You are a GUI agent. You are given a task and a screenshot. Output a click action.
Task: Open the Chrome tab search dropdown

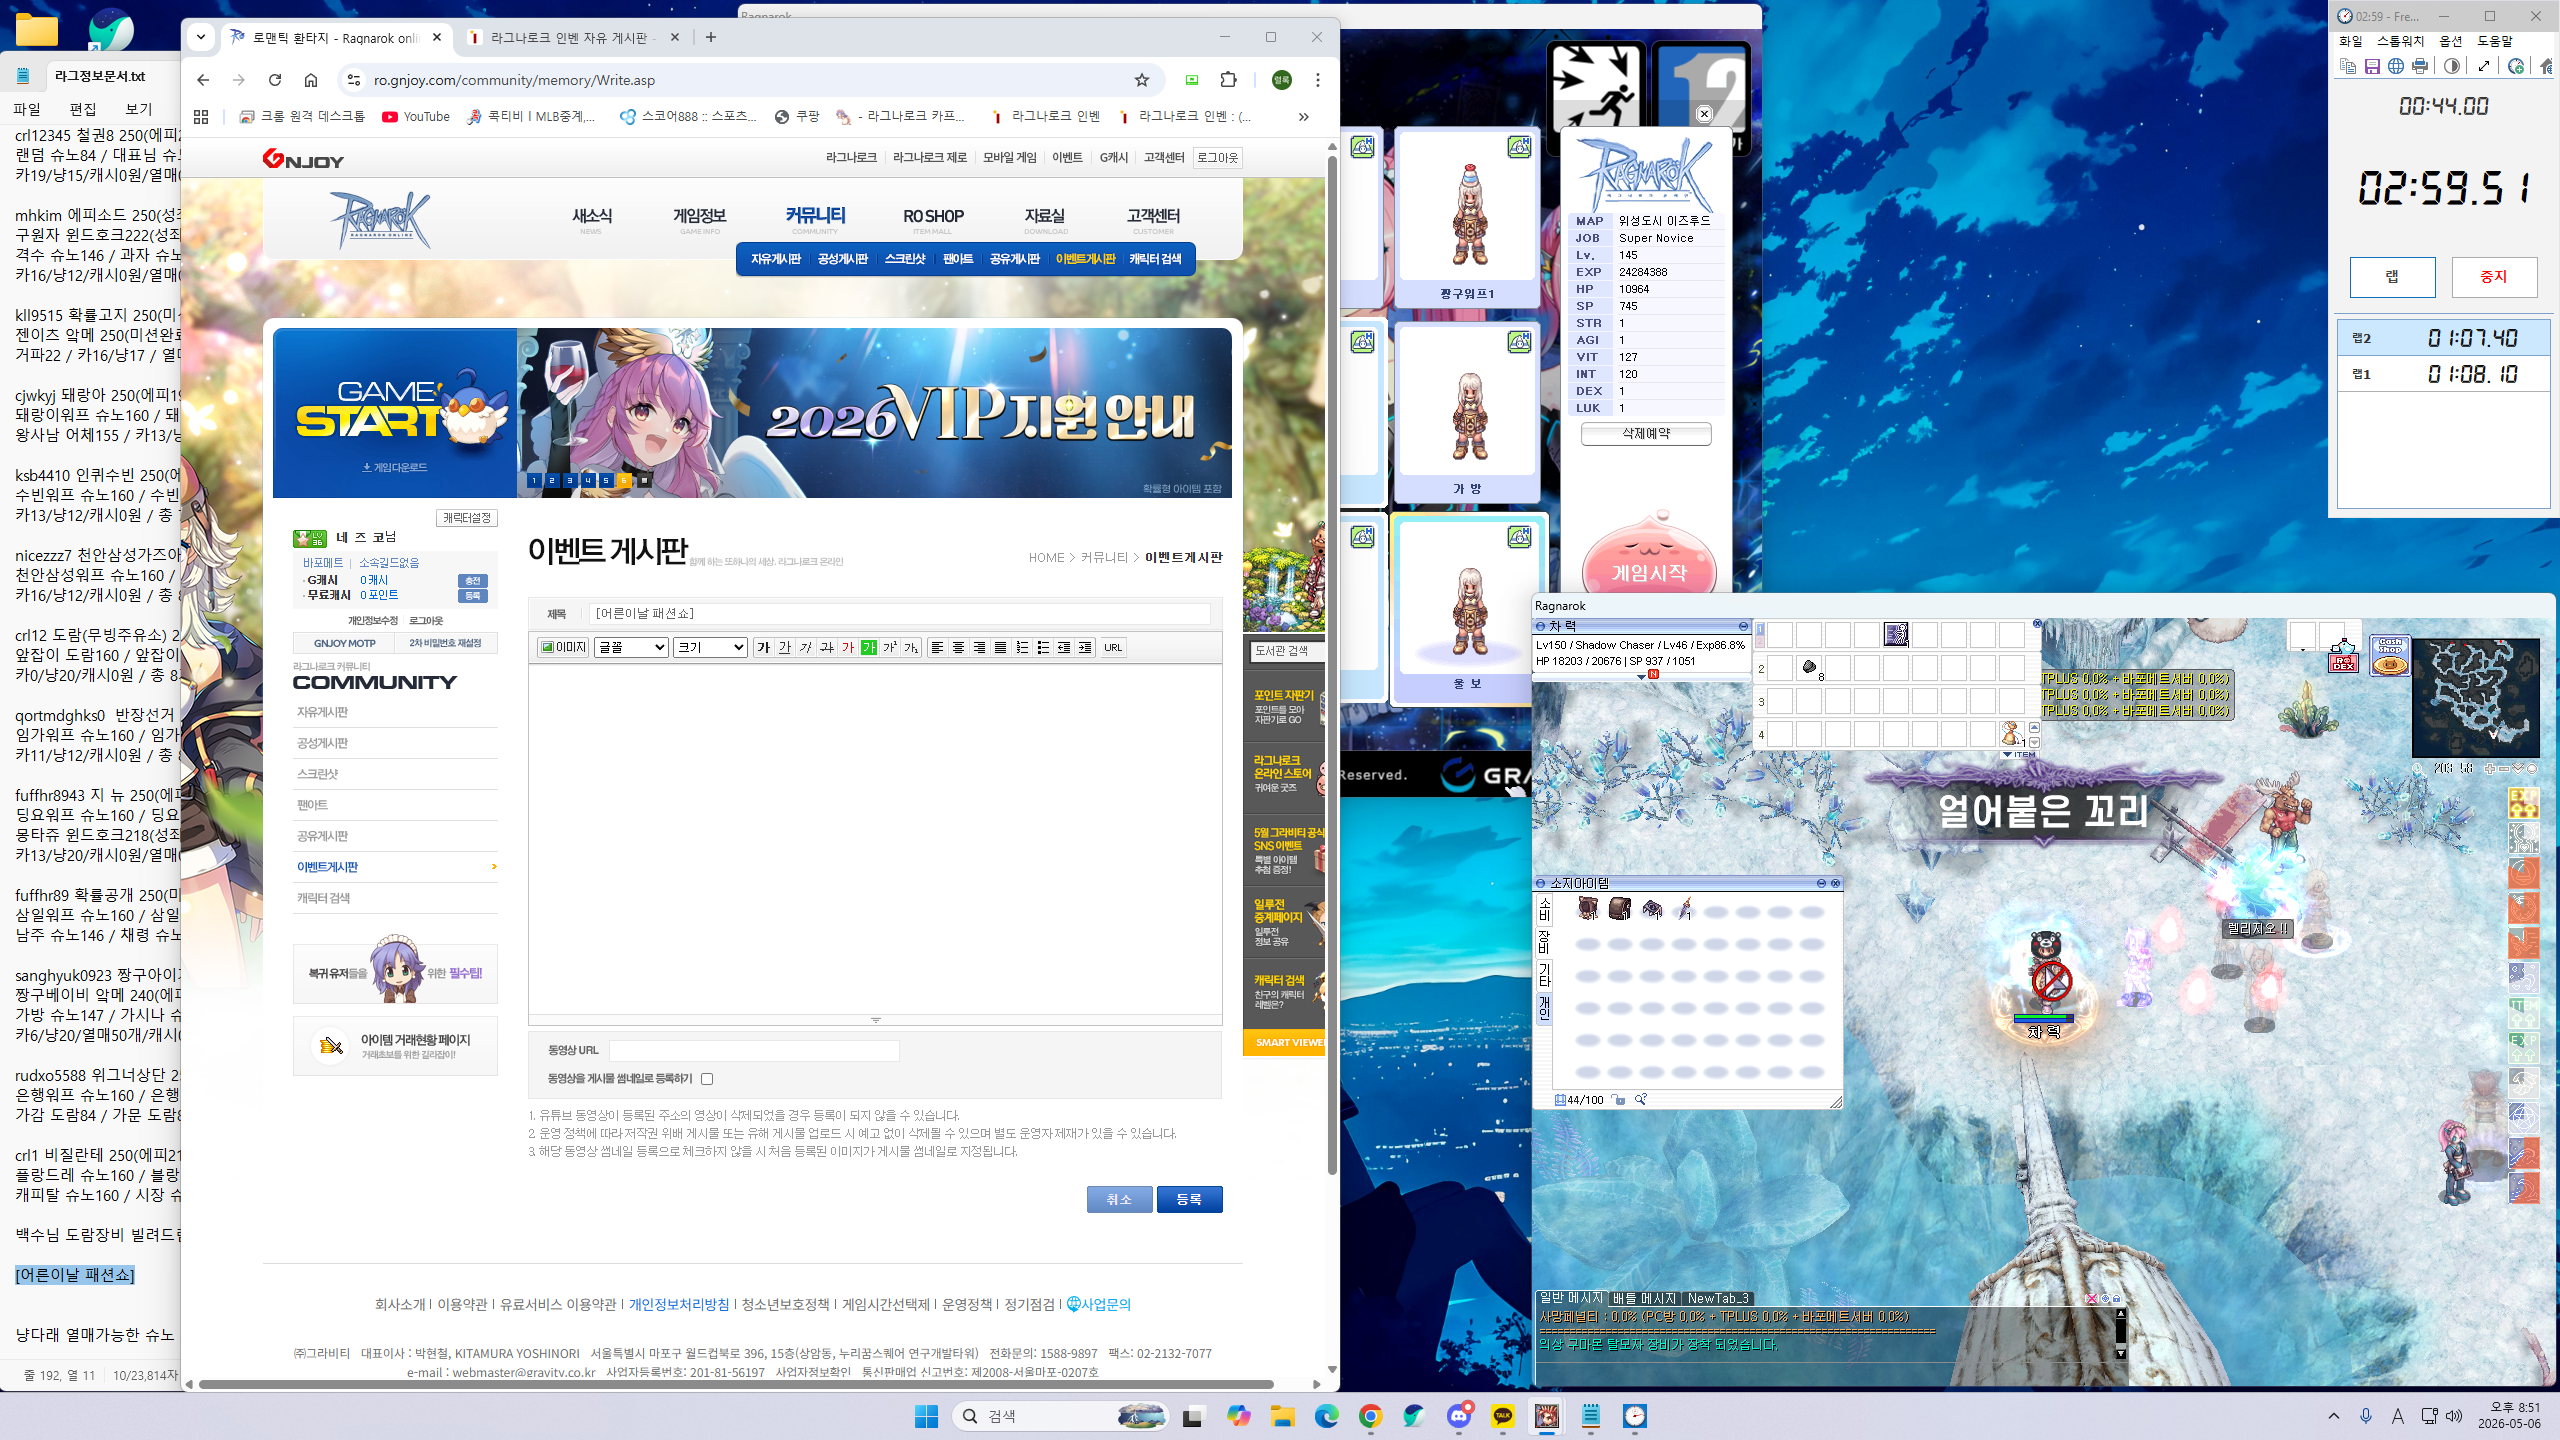point(201,37)
